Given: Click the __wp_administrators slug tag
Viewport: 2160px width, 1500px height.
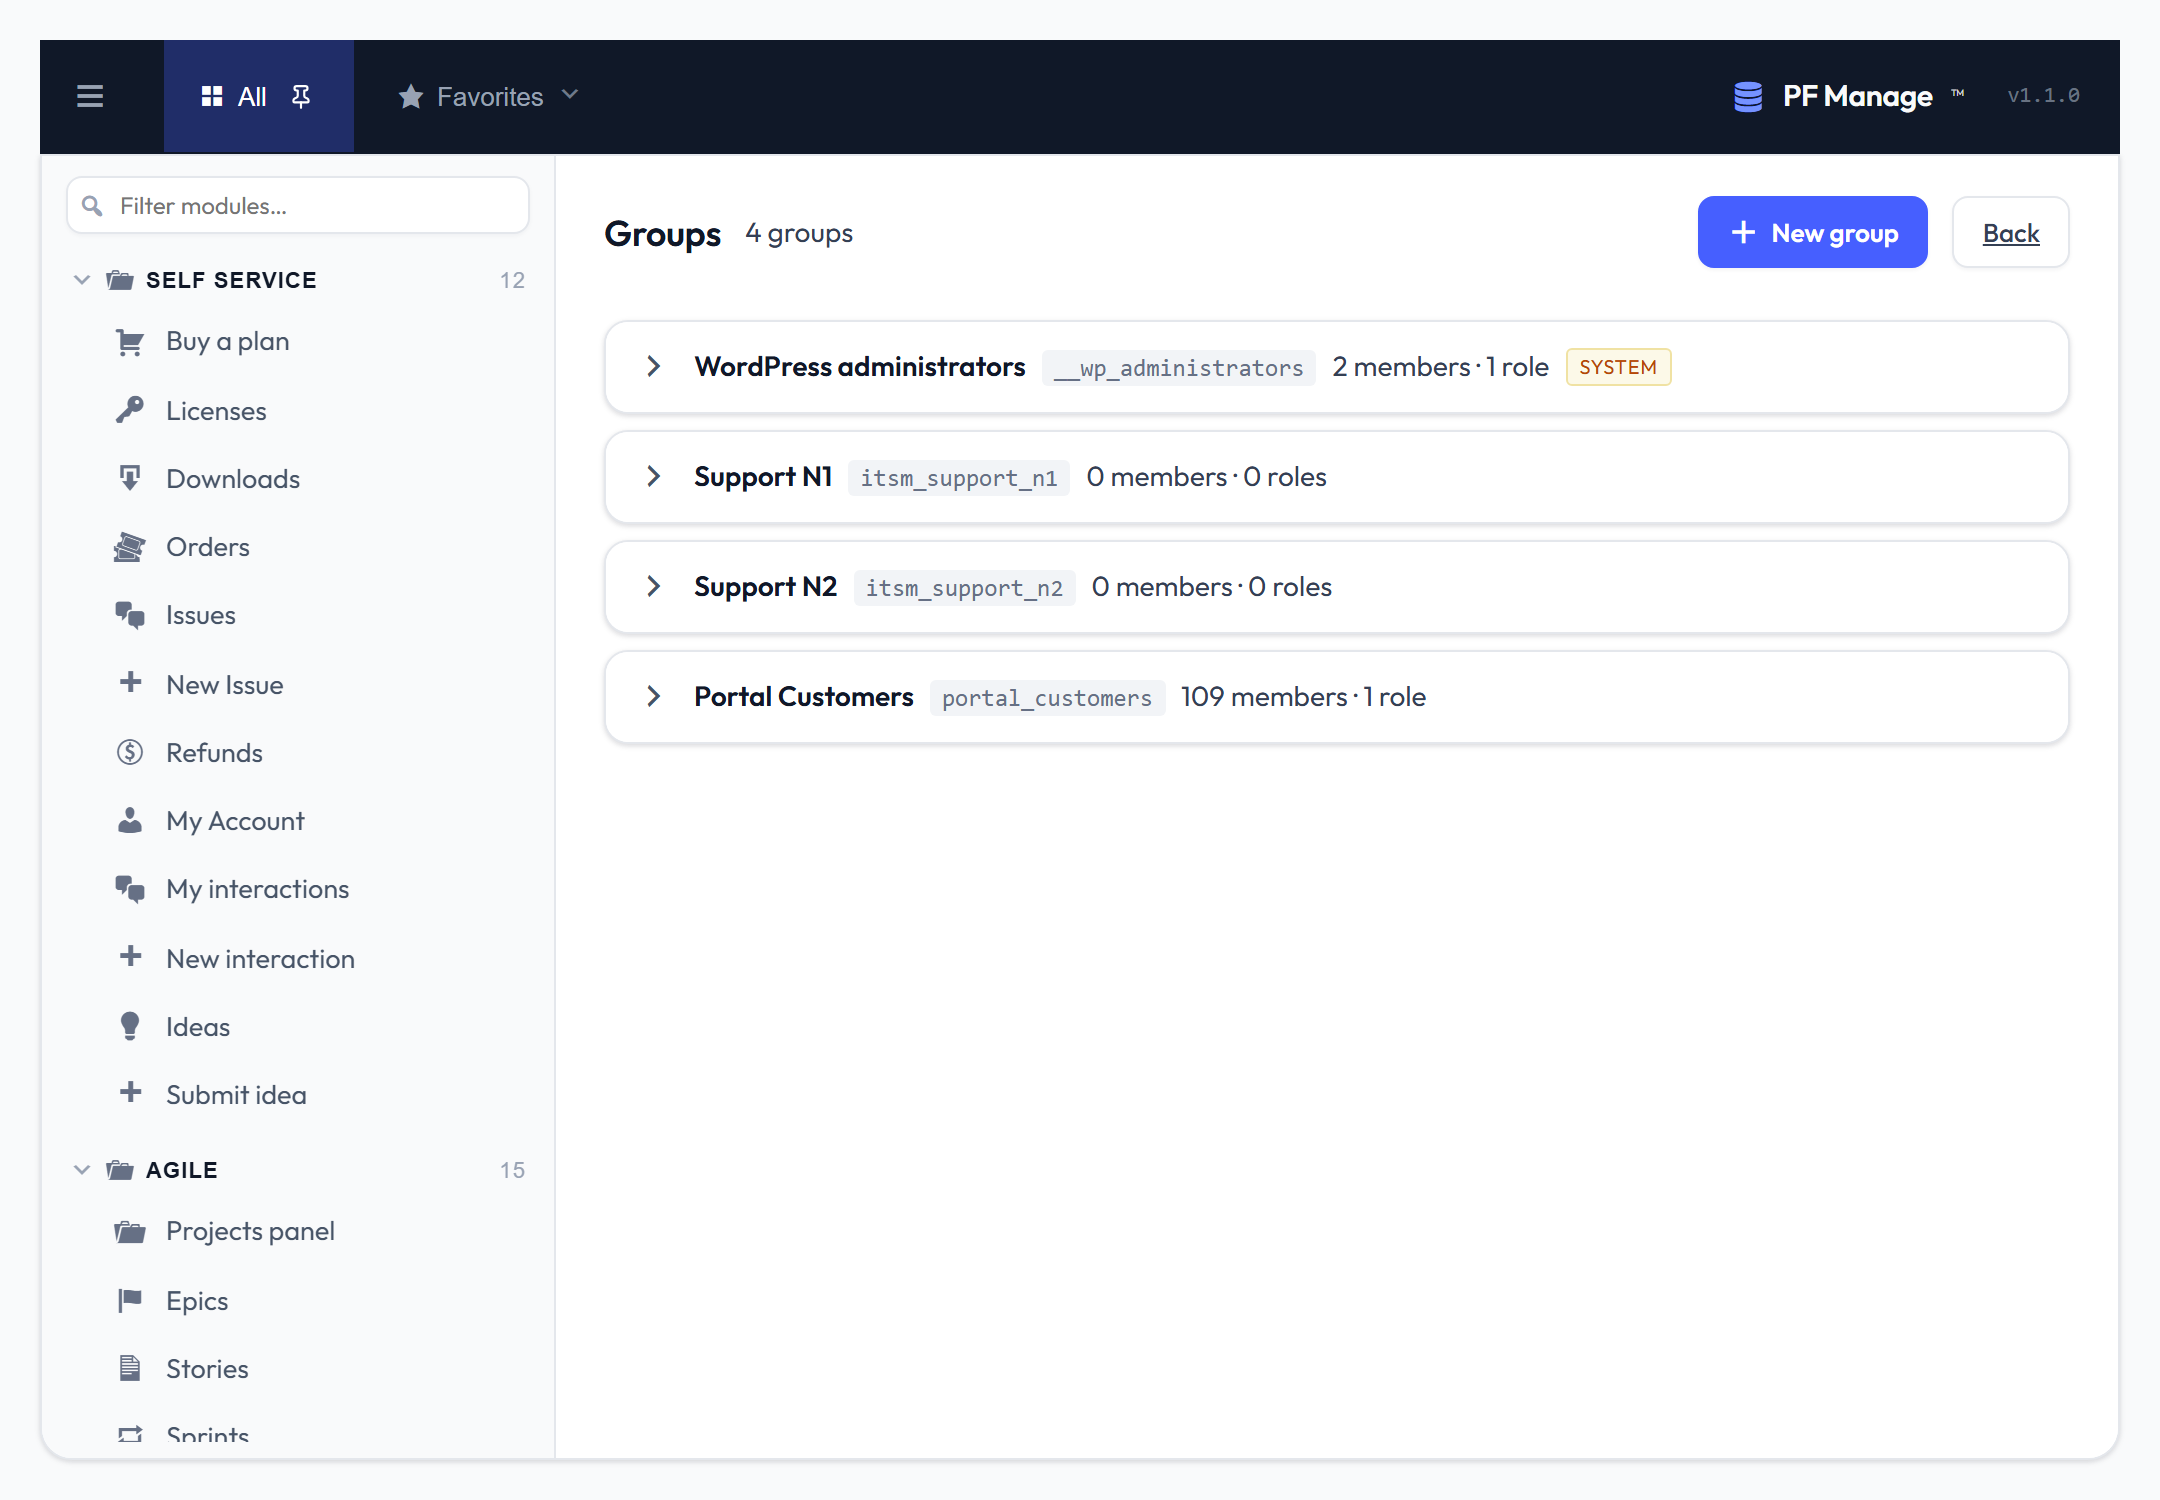Looking at the screenshot, I should 1179,368.
